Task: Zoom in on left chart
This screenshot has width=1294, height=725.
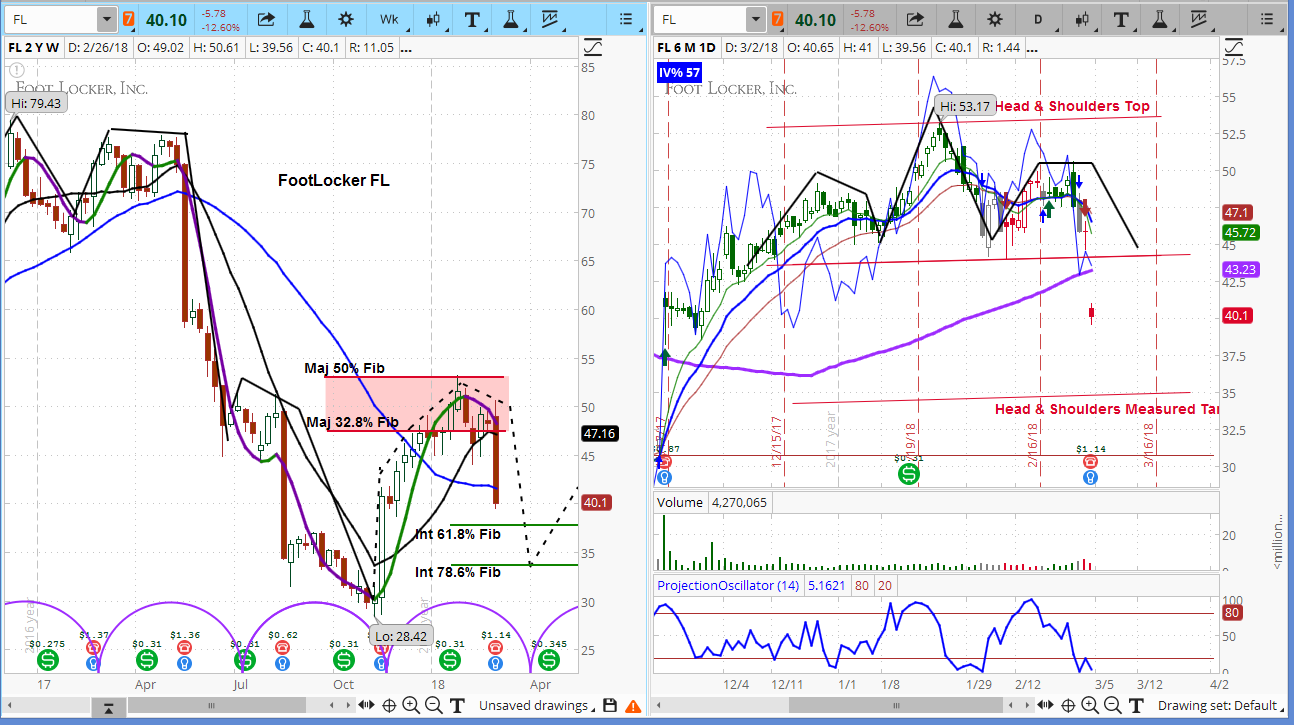Action: click(411, 706)
